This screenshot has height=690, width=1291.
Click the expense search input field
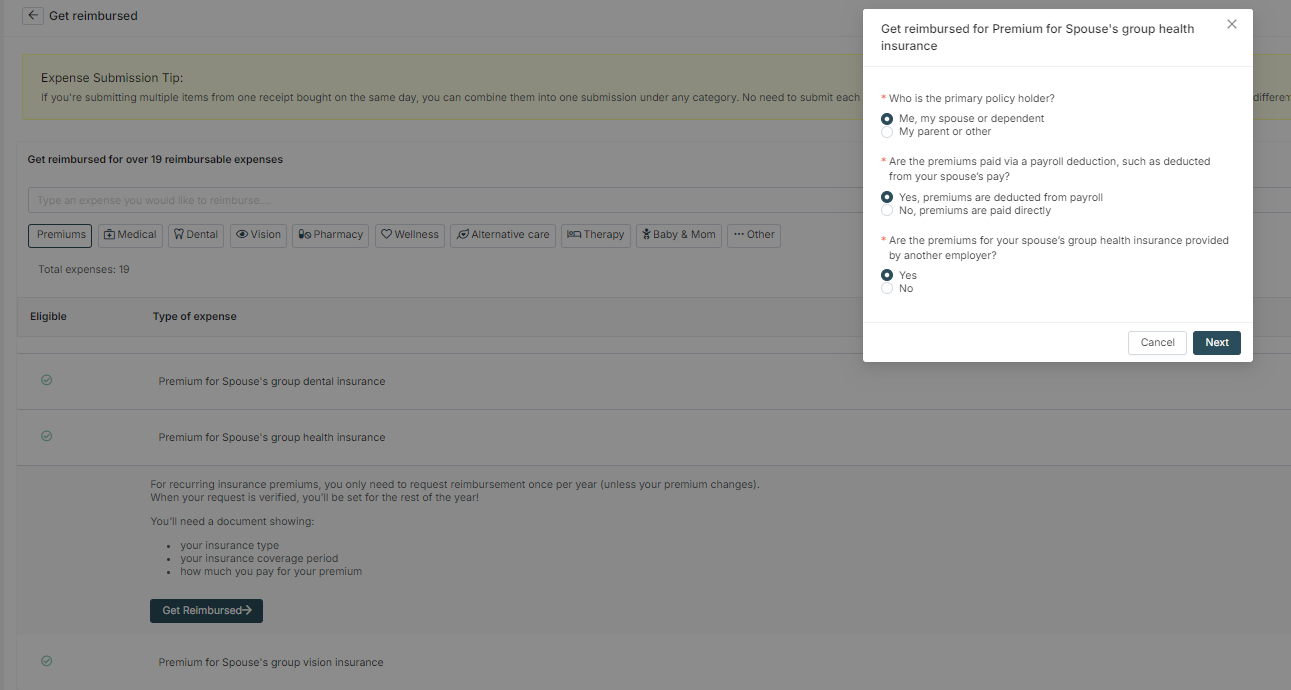[x=400, y=200]
